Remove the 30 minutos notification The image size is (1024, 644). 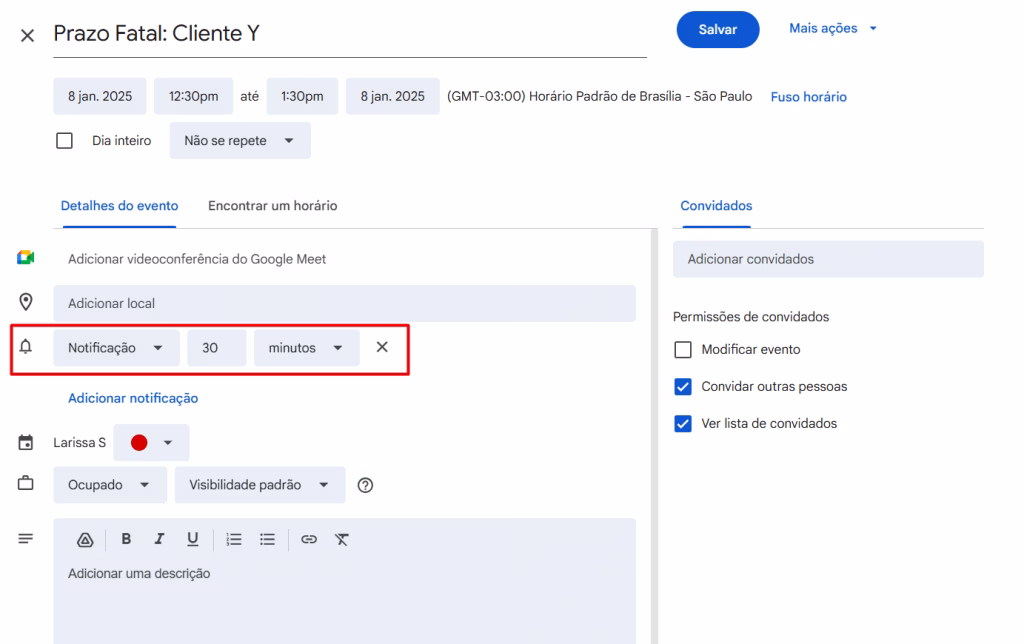(382, 347)
